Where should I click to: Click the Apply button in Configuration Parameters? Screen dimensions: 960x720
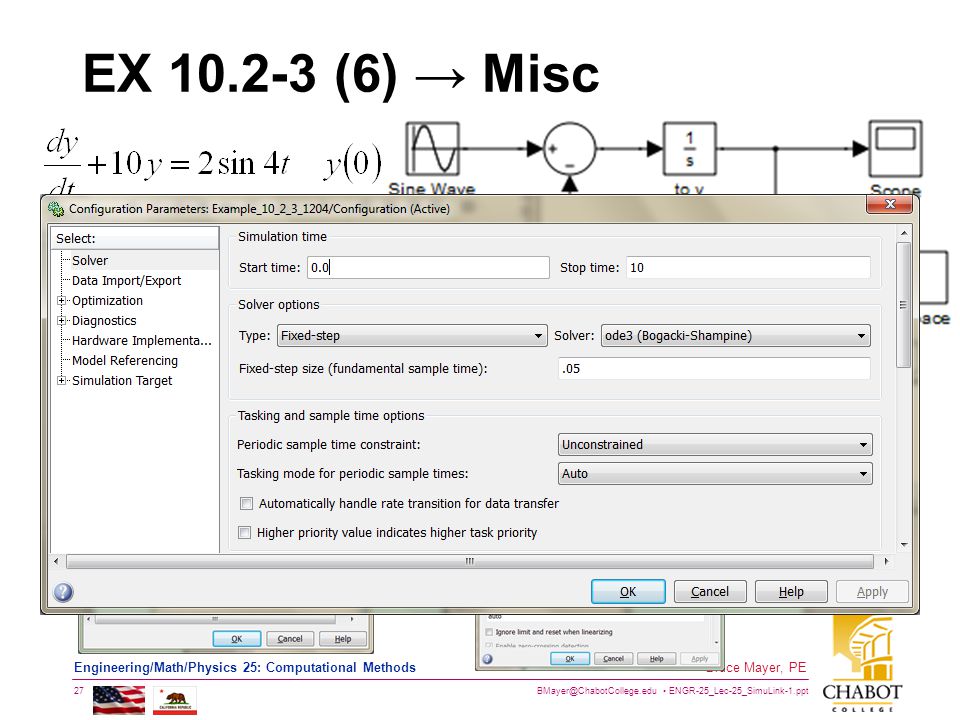872,591
